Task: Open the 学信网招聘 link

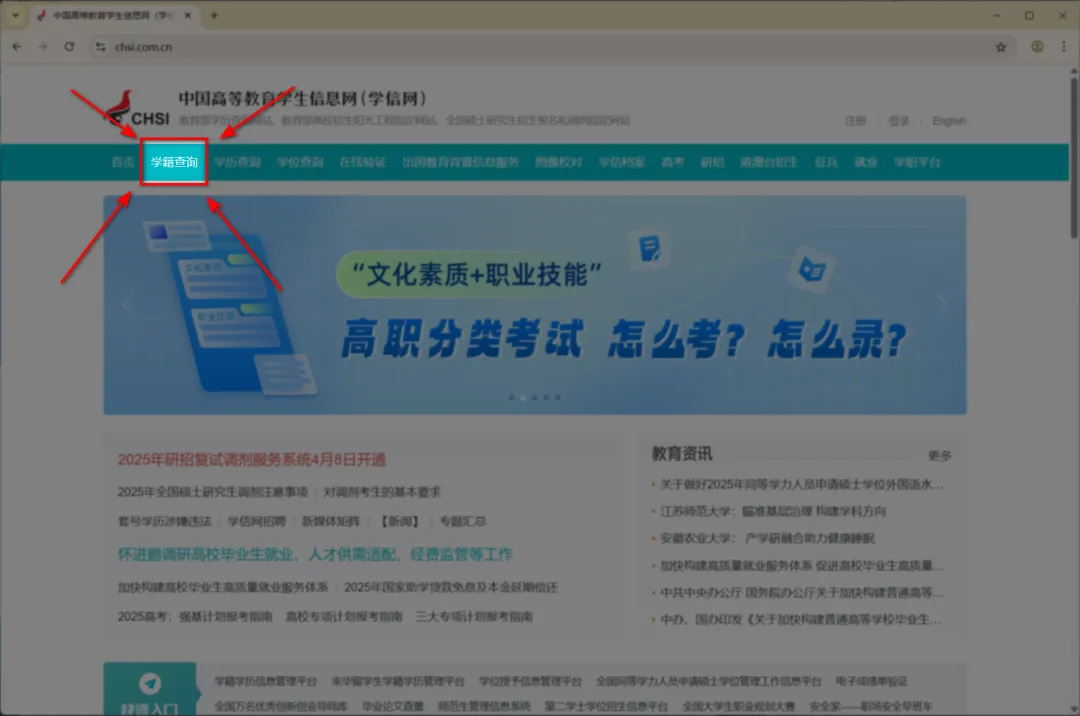Action: point(257,521)
